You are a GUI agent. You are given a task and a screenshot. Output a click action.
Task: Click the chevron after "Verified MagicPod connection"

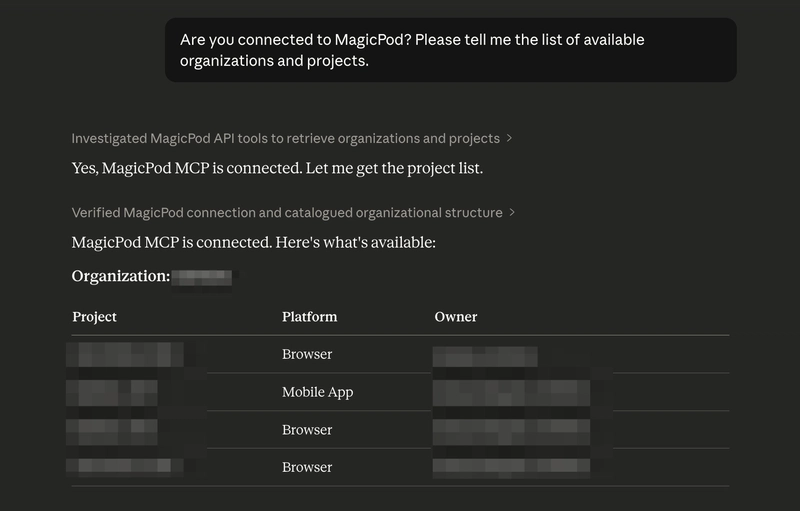513,212
